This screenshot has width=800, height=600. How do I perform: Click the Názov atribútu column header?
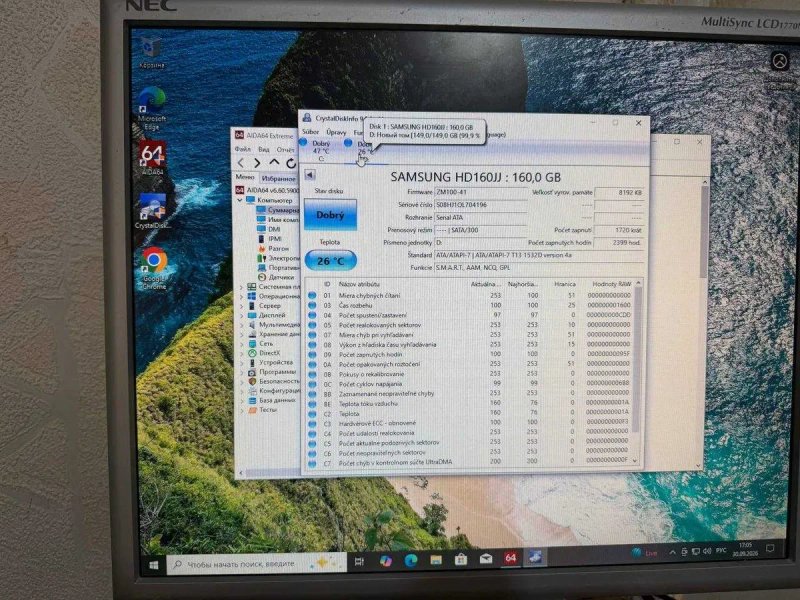click(359, 284)
